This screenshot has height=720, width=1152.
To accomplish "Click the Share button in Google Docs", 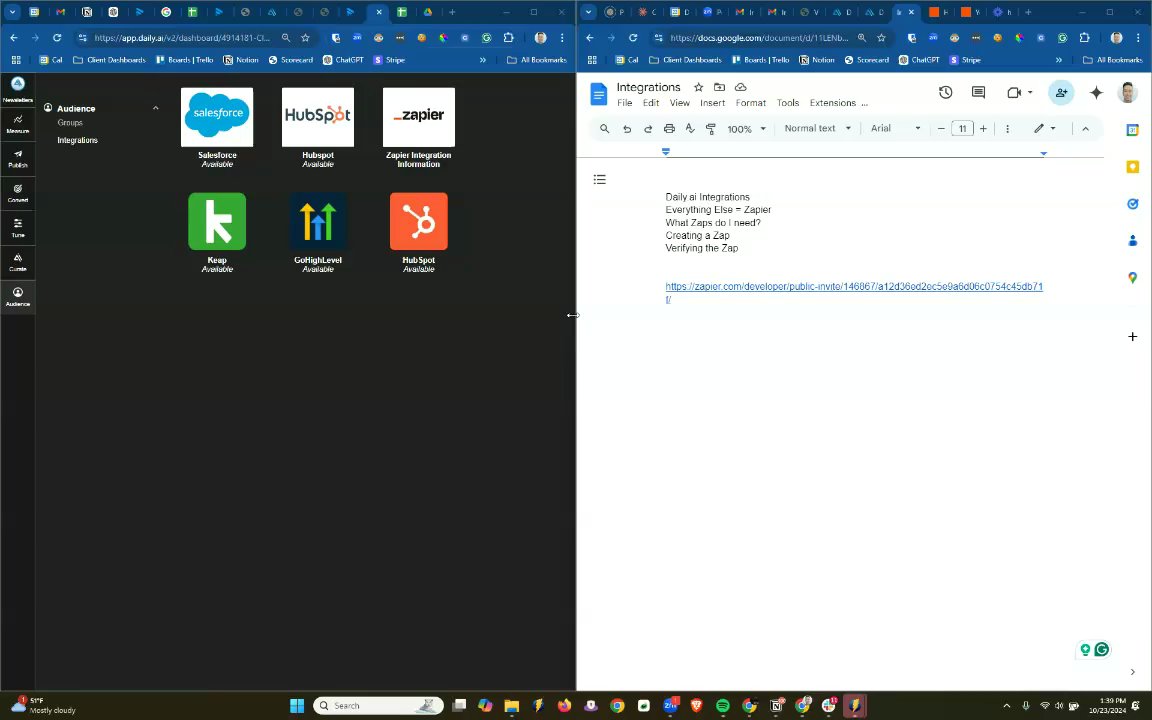I will [1061, 93].
